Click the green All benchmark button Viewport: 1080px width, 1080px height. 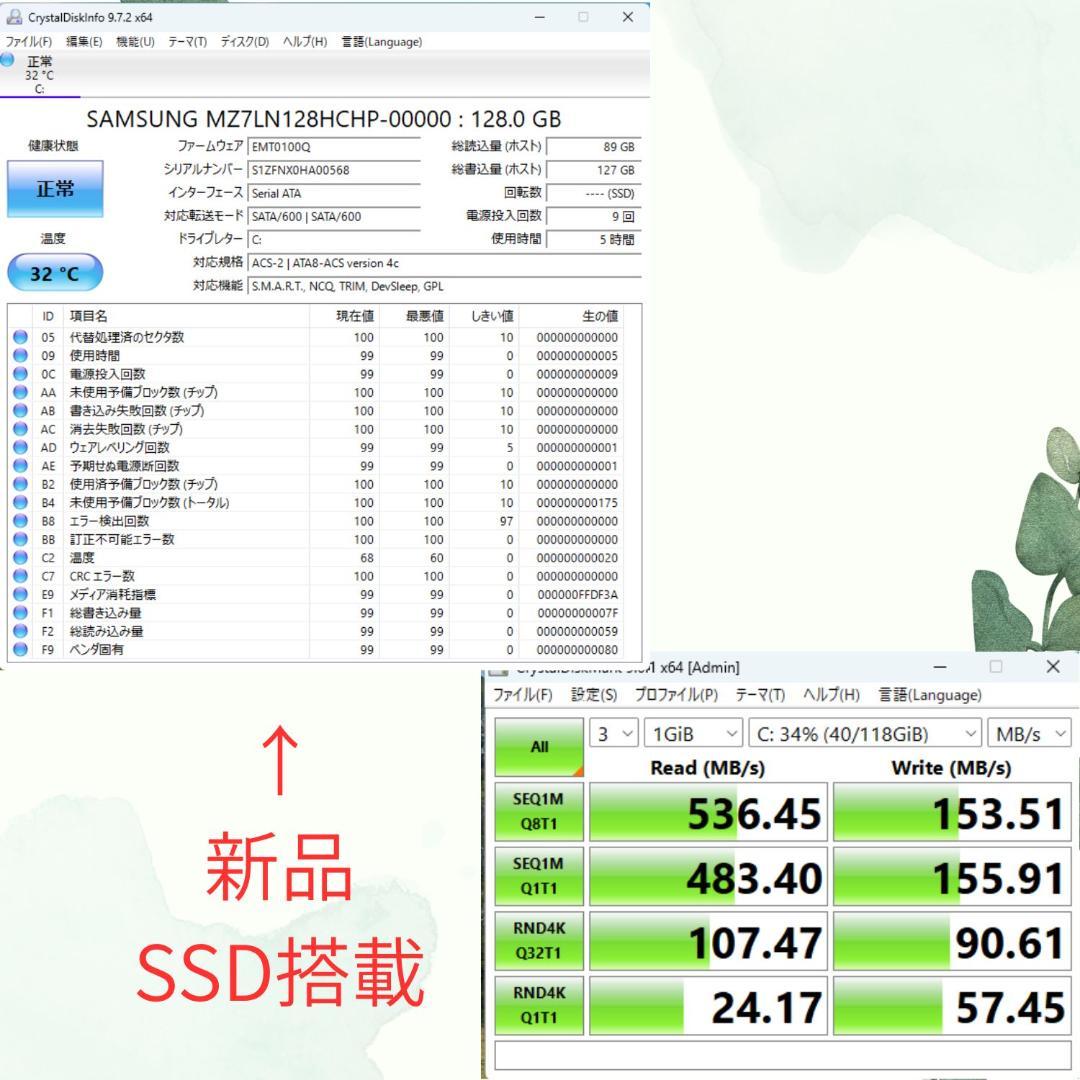(x=537, y=746)
